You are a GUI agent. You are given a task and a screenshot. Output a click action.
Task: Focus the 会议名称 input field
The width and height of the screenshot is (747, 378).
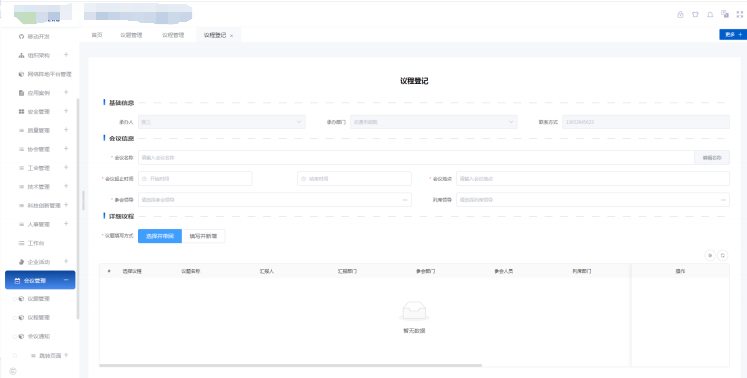[416, 158]
